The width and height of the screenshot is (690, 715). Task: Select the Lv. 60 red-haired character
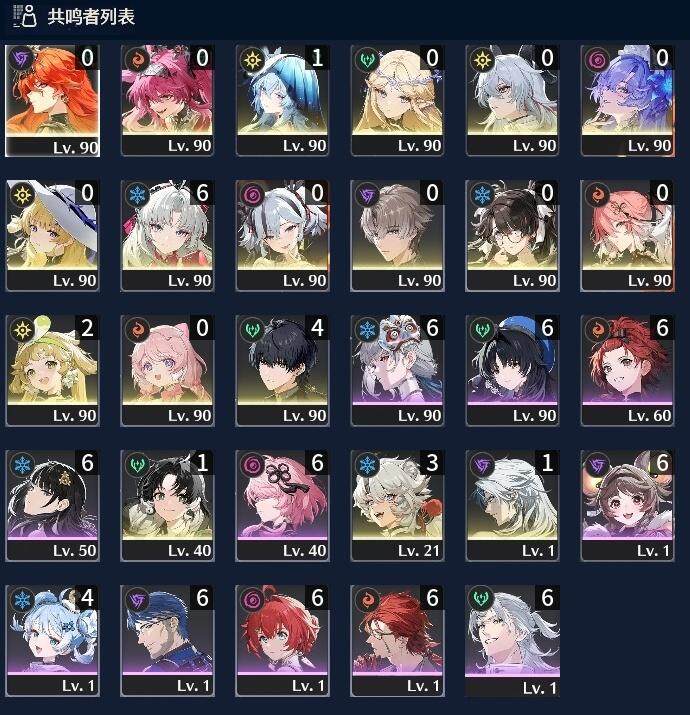627,370
